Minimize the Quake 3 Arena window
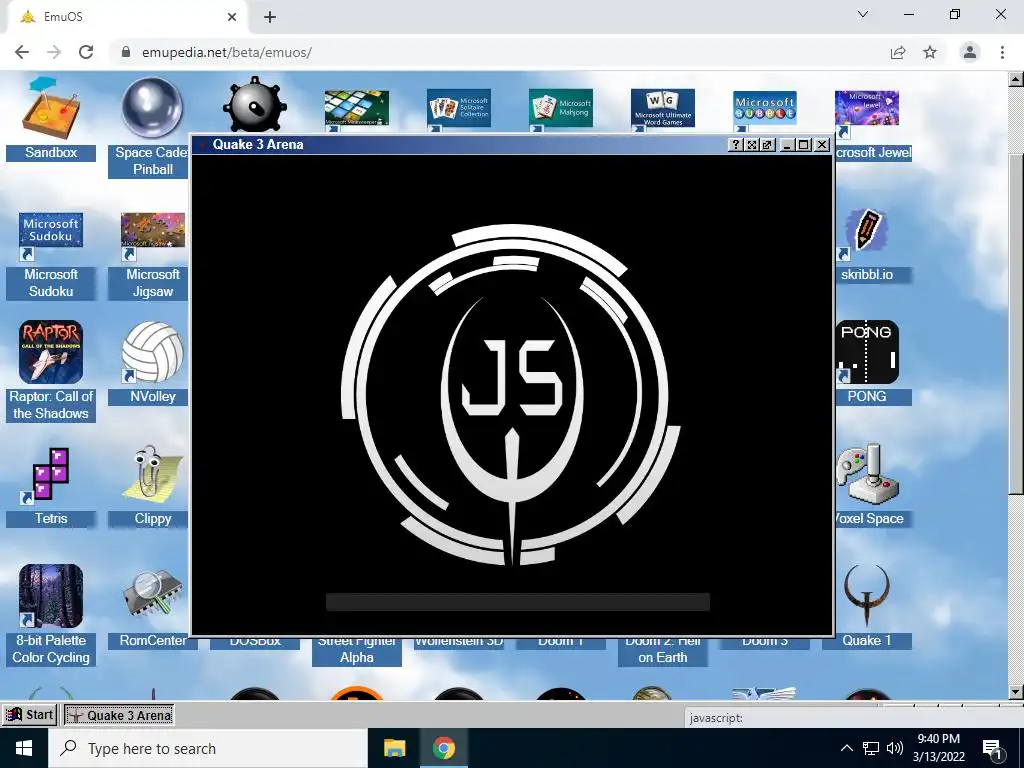The width and height of the screenshot is (1024, 768). (x=788, y=145)
